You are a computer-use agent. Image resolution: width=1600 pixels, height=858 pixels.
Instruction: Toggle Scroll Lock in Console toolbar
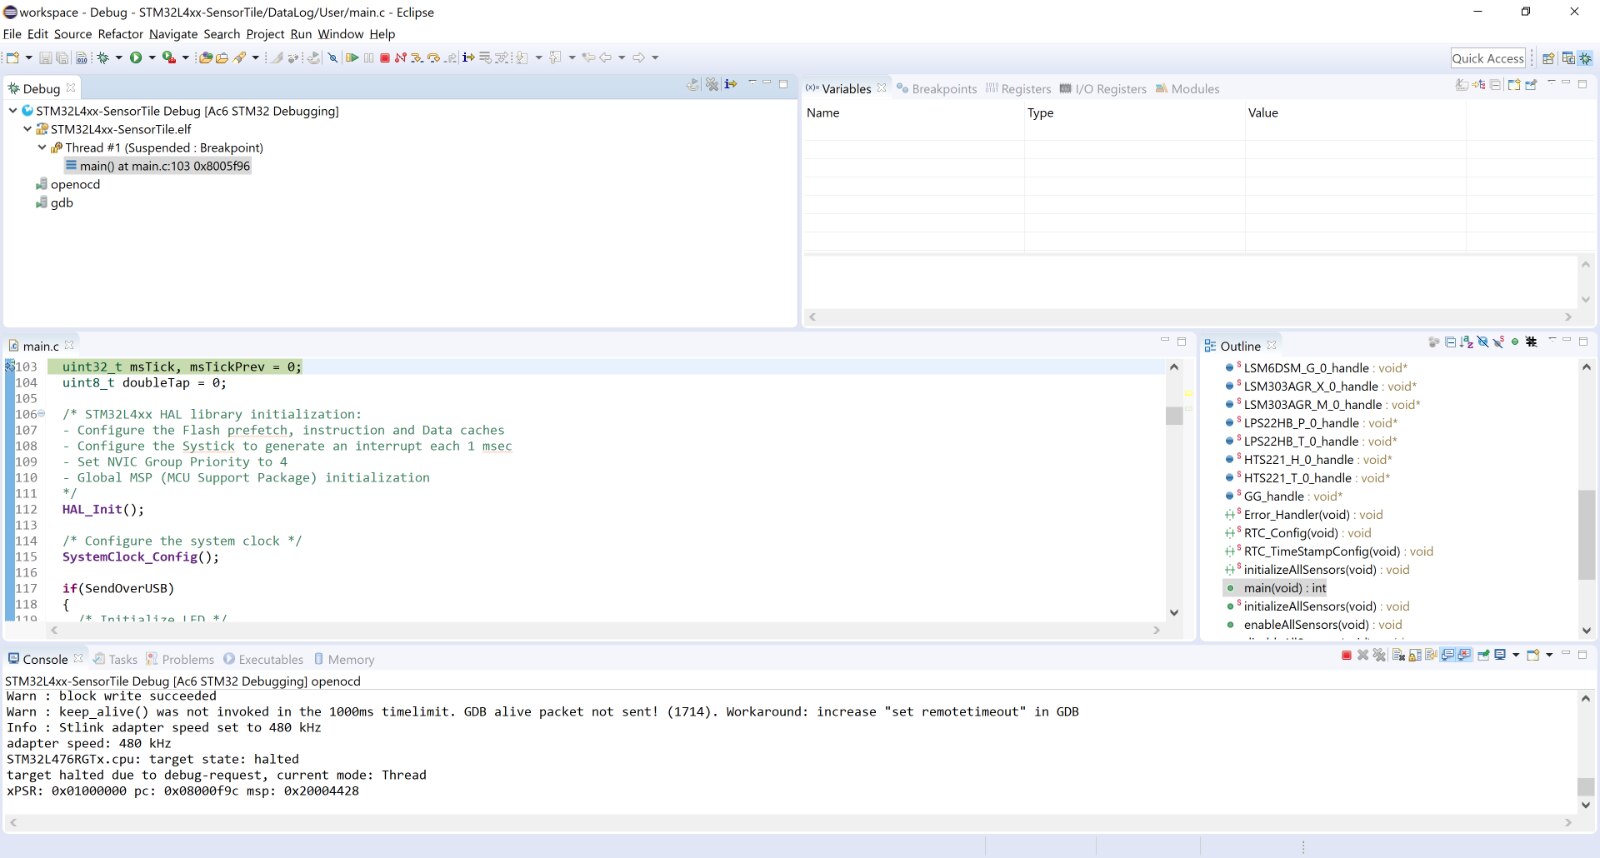click(1415, 656)
